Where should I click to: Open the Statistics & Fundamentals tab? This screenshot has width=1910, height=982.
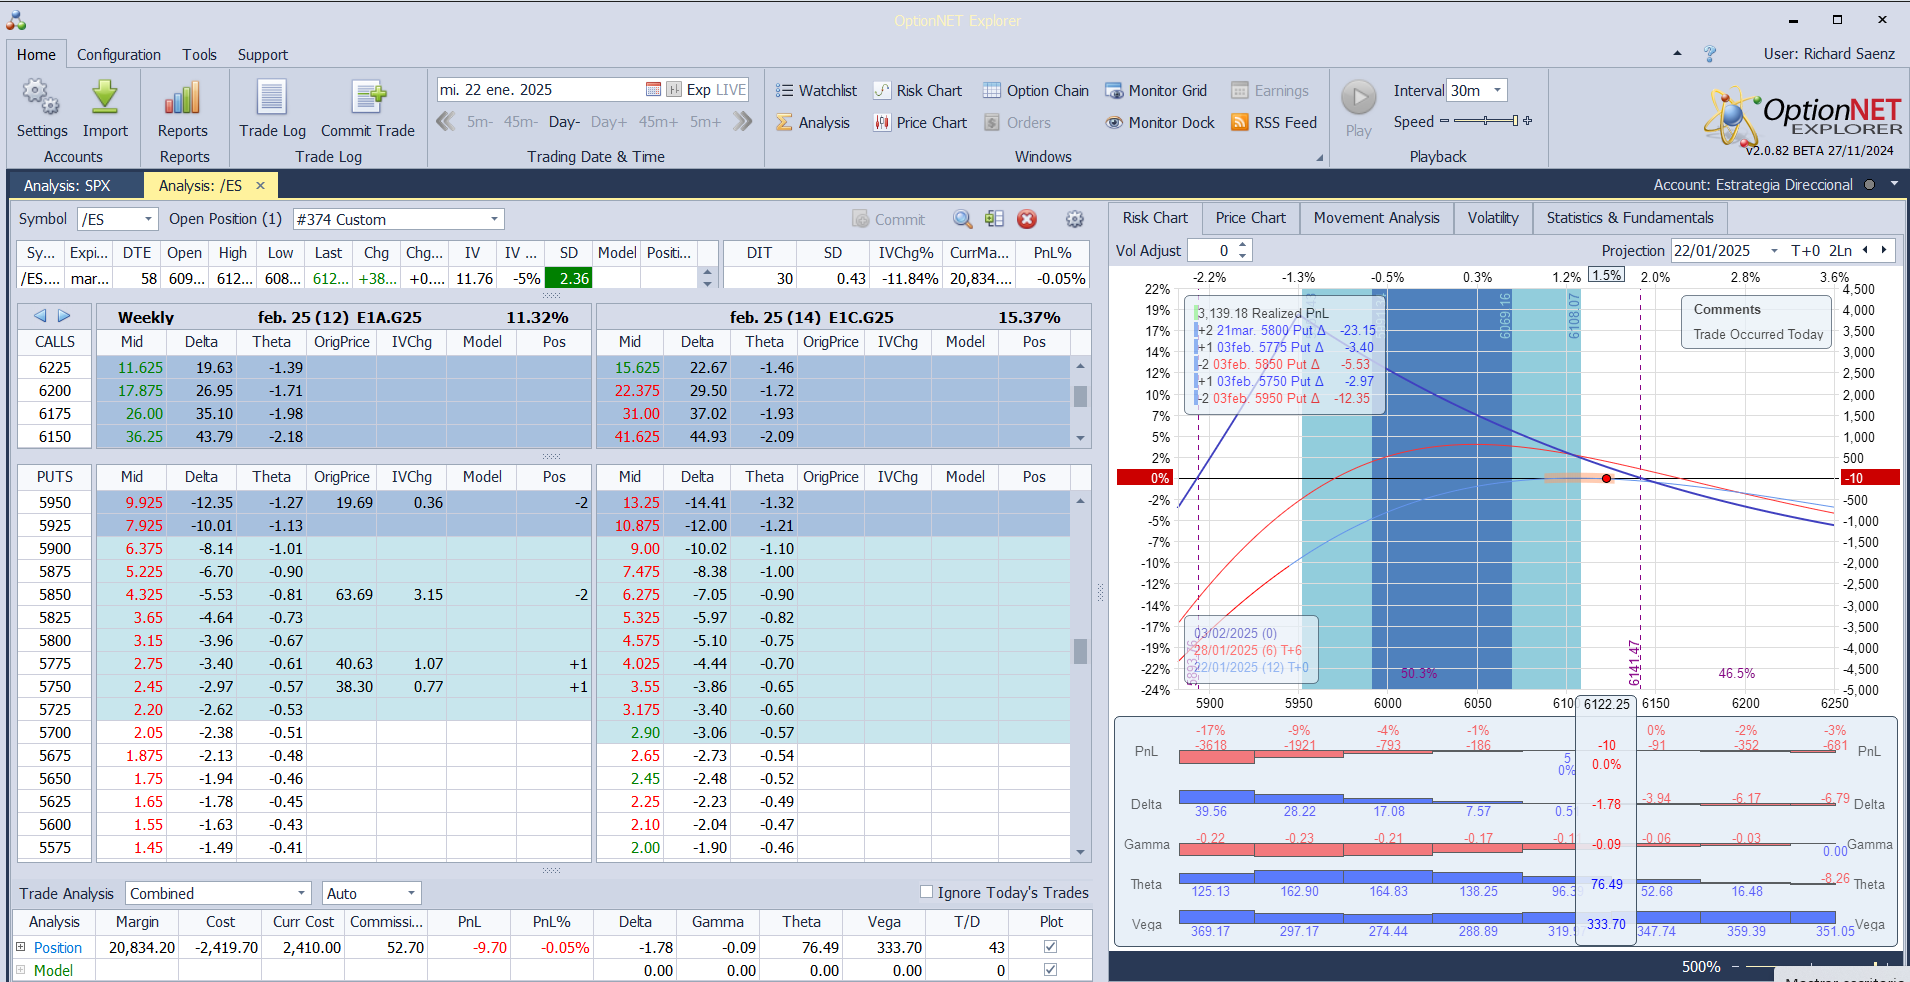pos(1629,218)
